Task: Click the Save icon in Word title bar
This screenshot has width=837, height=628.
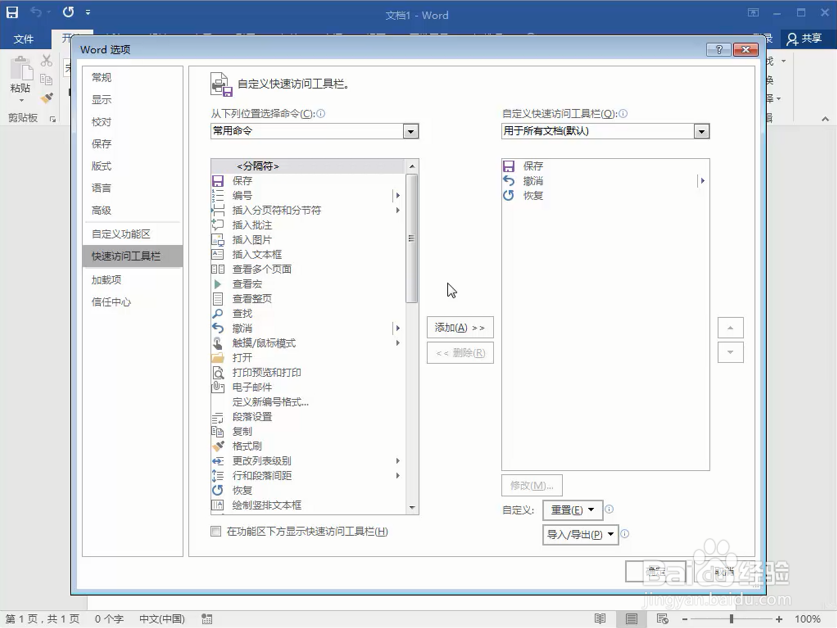Action: 12,12
